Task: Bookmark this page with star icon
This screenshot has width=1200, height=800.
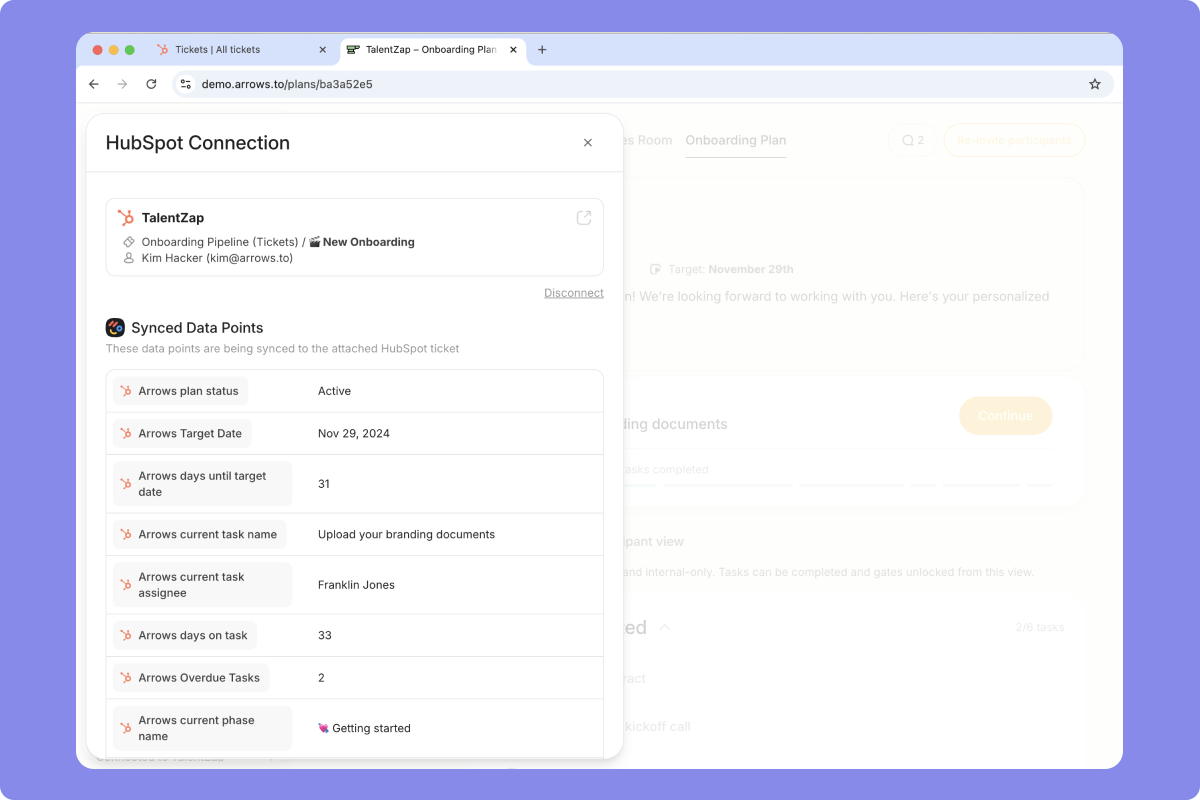Action: click(x=1095, y=84)
